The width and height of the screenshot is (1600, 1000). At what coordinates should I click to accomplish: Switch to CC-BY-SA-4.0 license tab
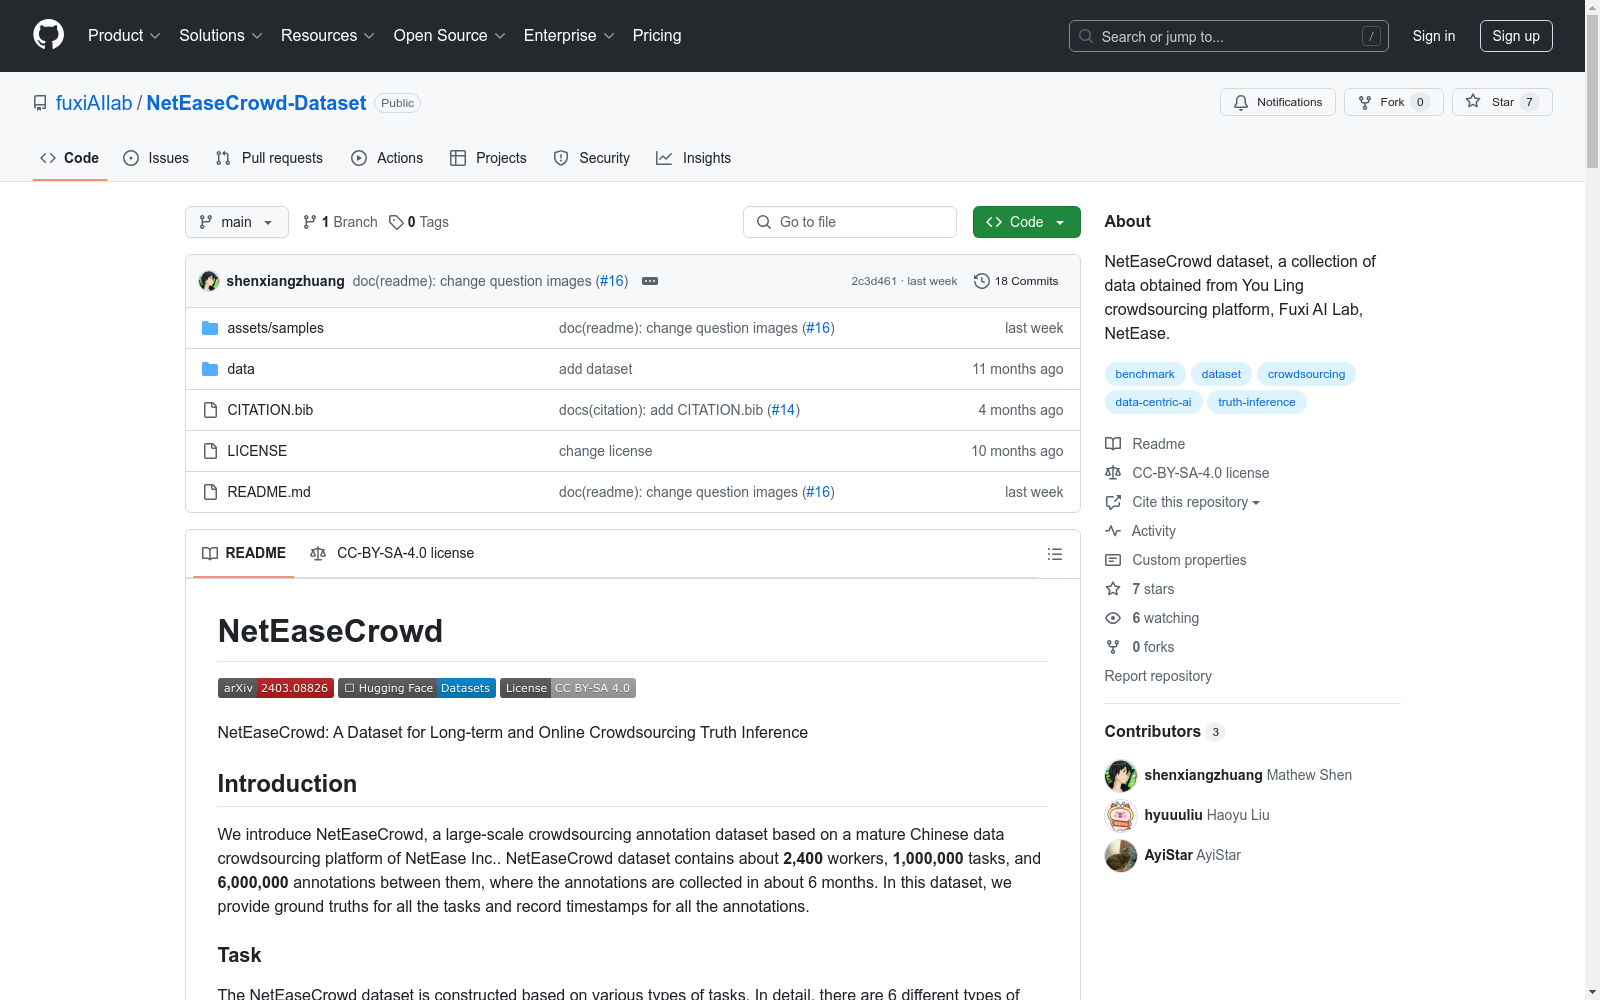click(392, 553)
